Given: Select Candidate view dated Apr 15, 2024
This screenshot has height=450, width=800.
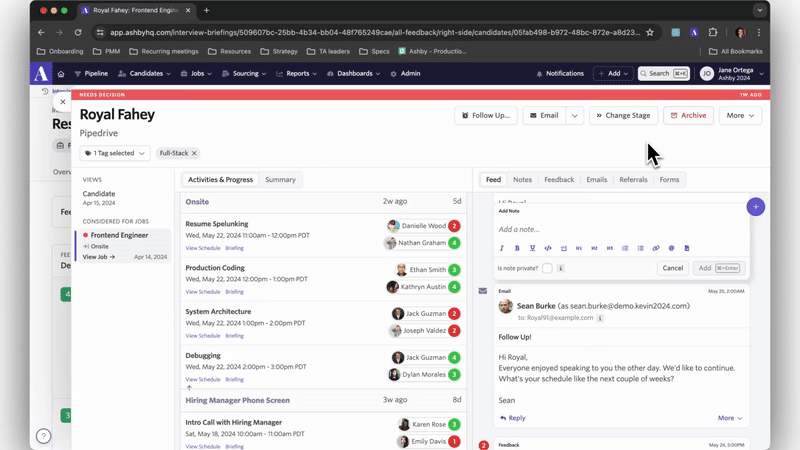Looking at the screenshot, I should [99, 198].
